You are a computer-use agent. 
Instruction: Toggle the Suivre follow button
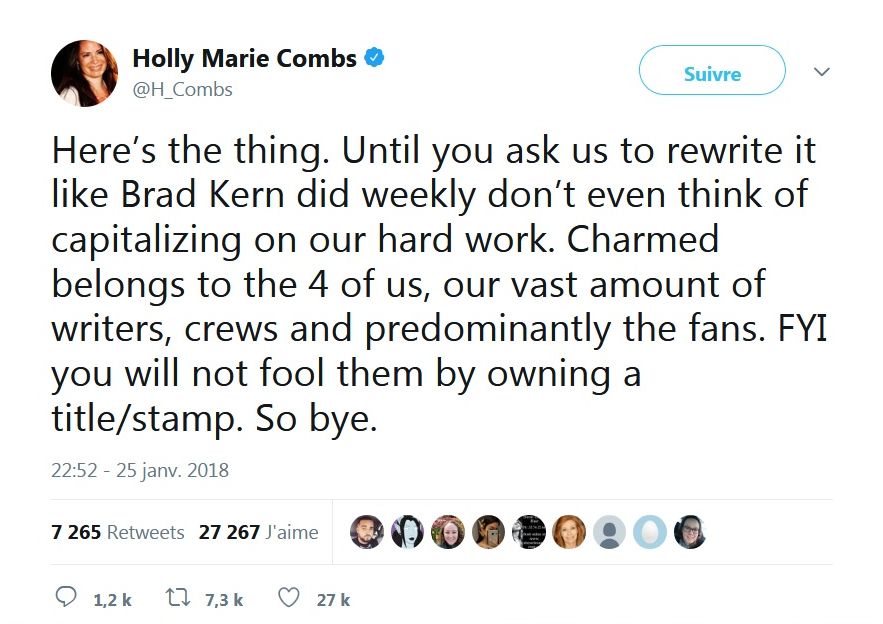click(712, 73)
